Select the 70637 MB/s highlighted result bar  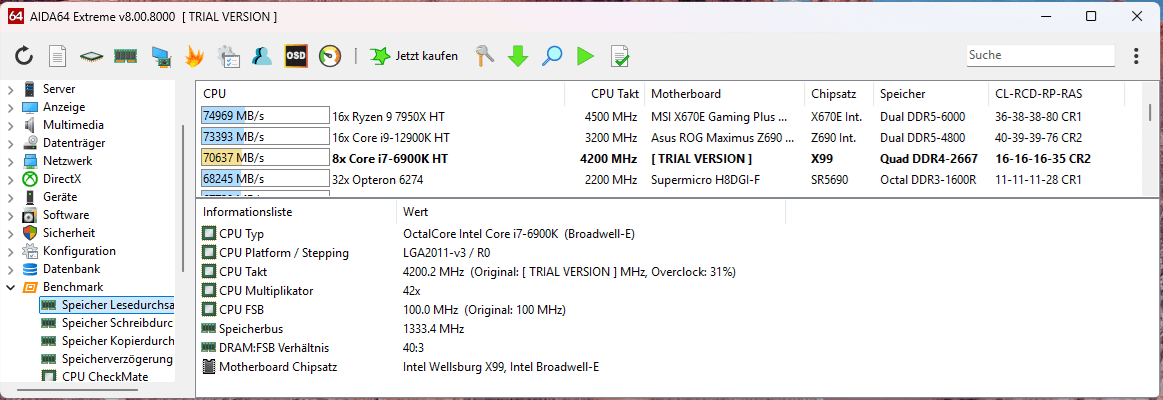point(265,158)
